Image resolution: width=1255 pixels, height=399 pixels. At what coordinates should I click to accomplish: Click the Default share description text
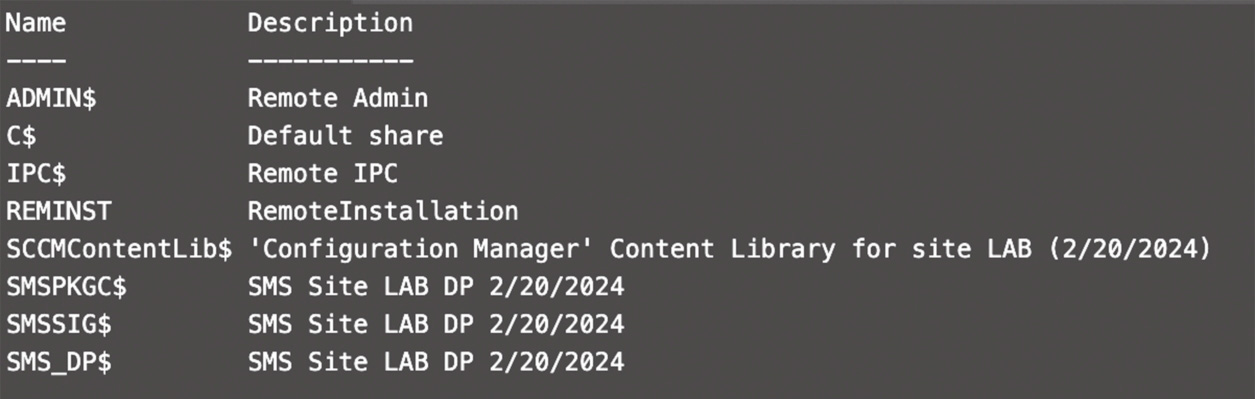pyautogui.click(x=345, y=135)
